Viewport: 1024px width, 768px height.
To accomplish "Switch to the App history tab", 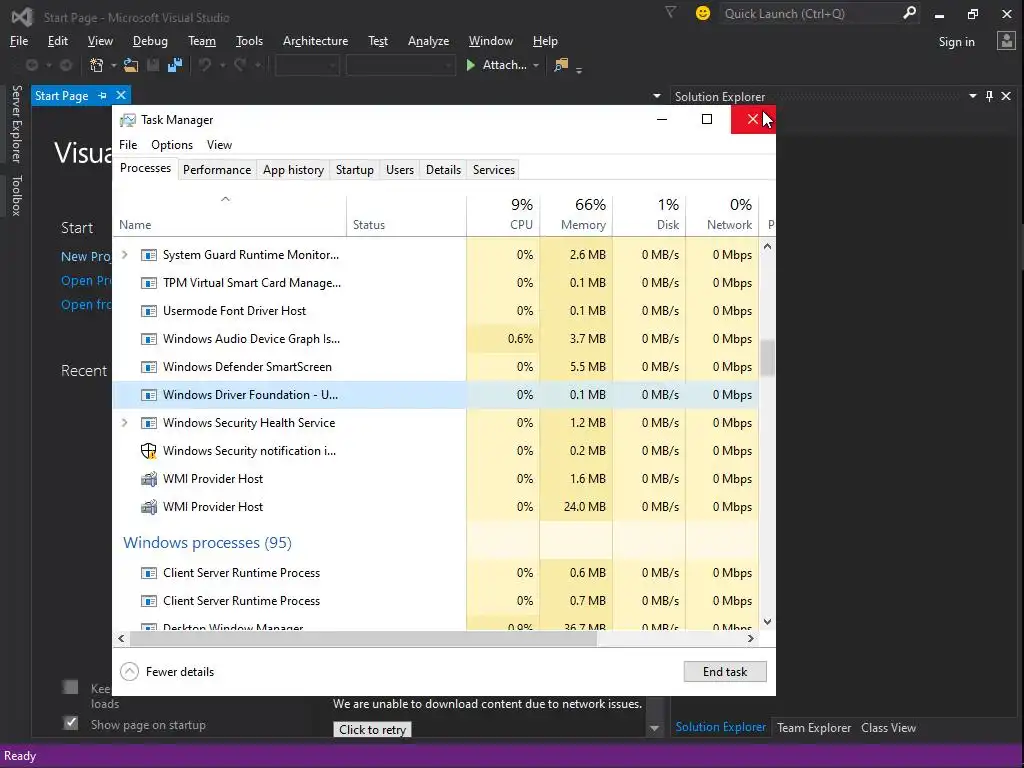I will [x=293, y=170].
